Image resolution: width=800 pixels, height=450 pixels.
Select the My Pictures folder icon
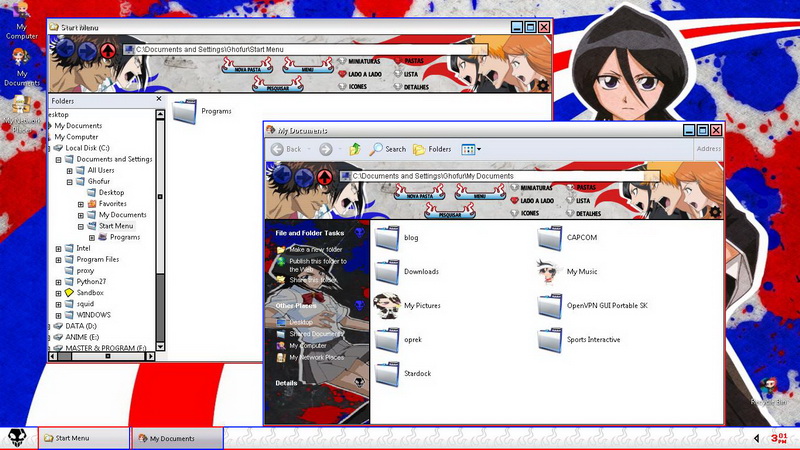click(x=387, y=306)
